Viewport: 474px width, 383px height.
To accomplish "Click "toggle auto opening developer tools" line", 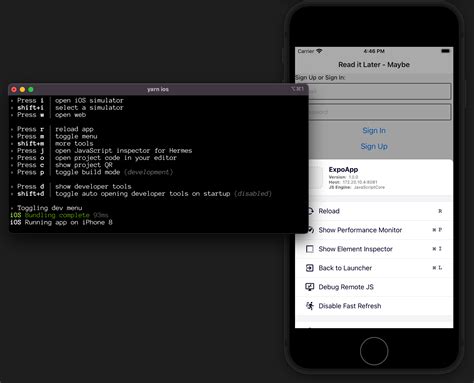I will coord(163,194).
